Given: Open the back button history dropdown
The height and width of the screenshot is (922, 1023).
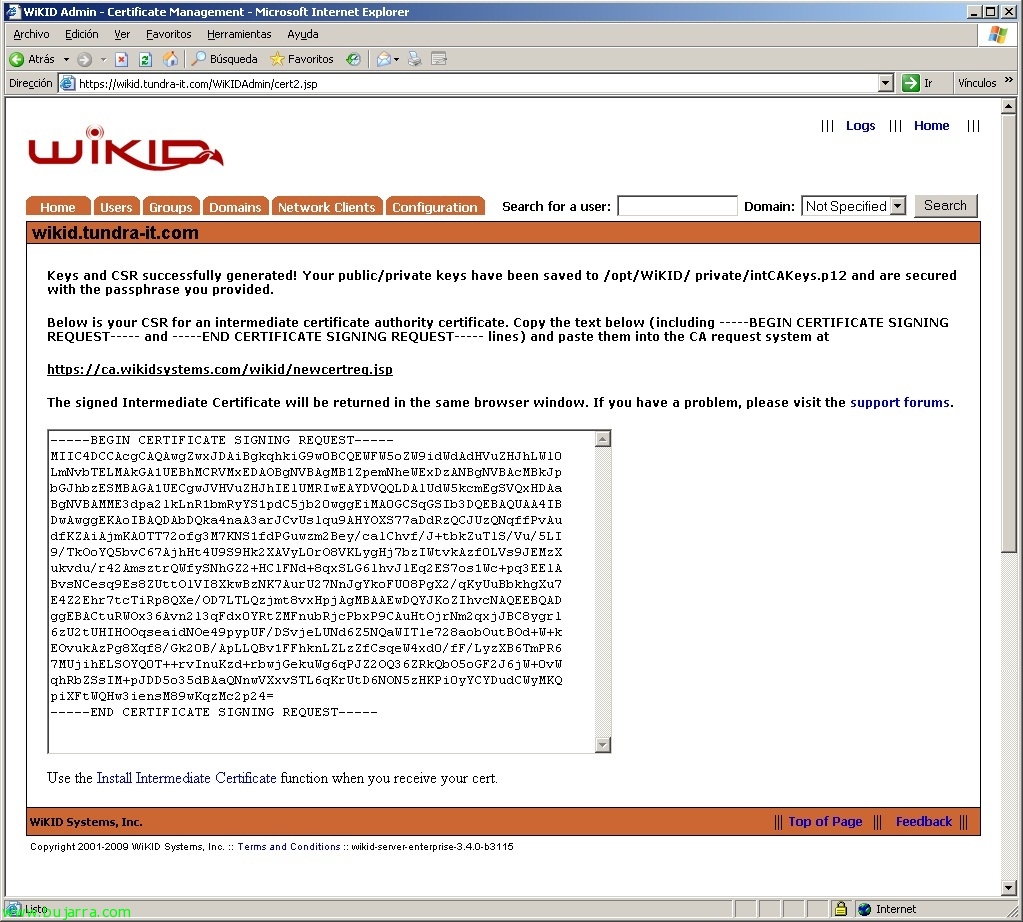Looking at the screenshot, I should click(x=66, y=59).
